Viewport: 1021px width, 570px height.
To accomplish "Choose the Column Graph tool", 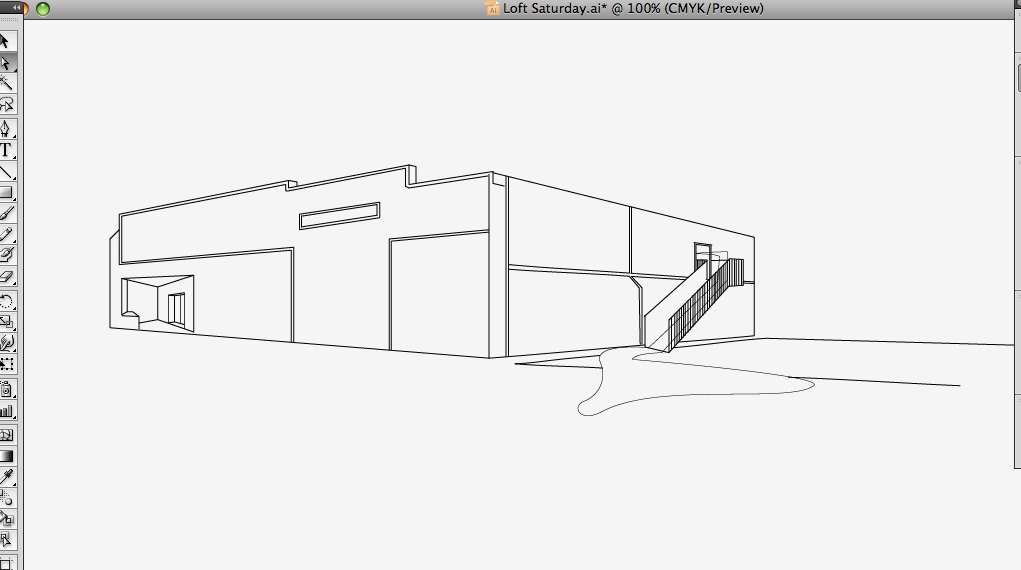I will pos(6,410).
